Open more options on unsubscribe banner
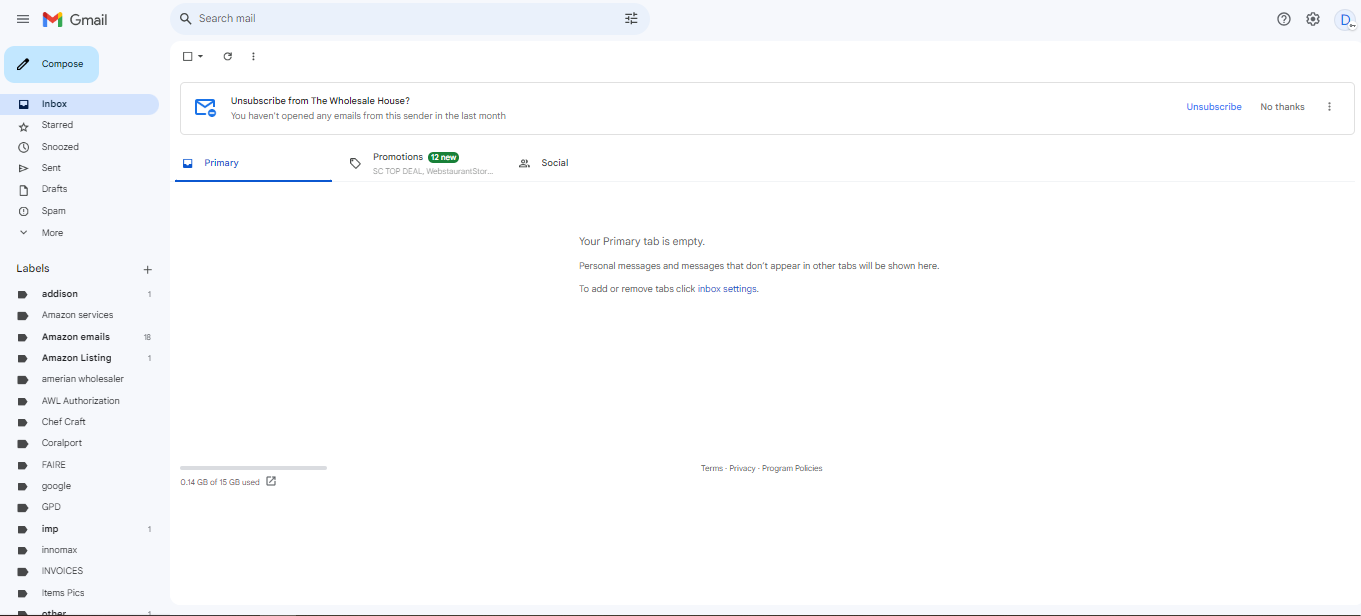 [x=1329, y=107]
